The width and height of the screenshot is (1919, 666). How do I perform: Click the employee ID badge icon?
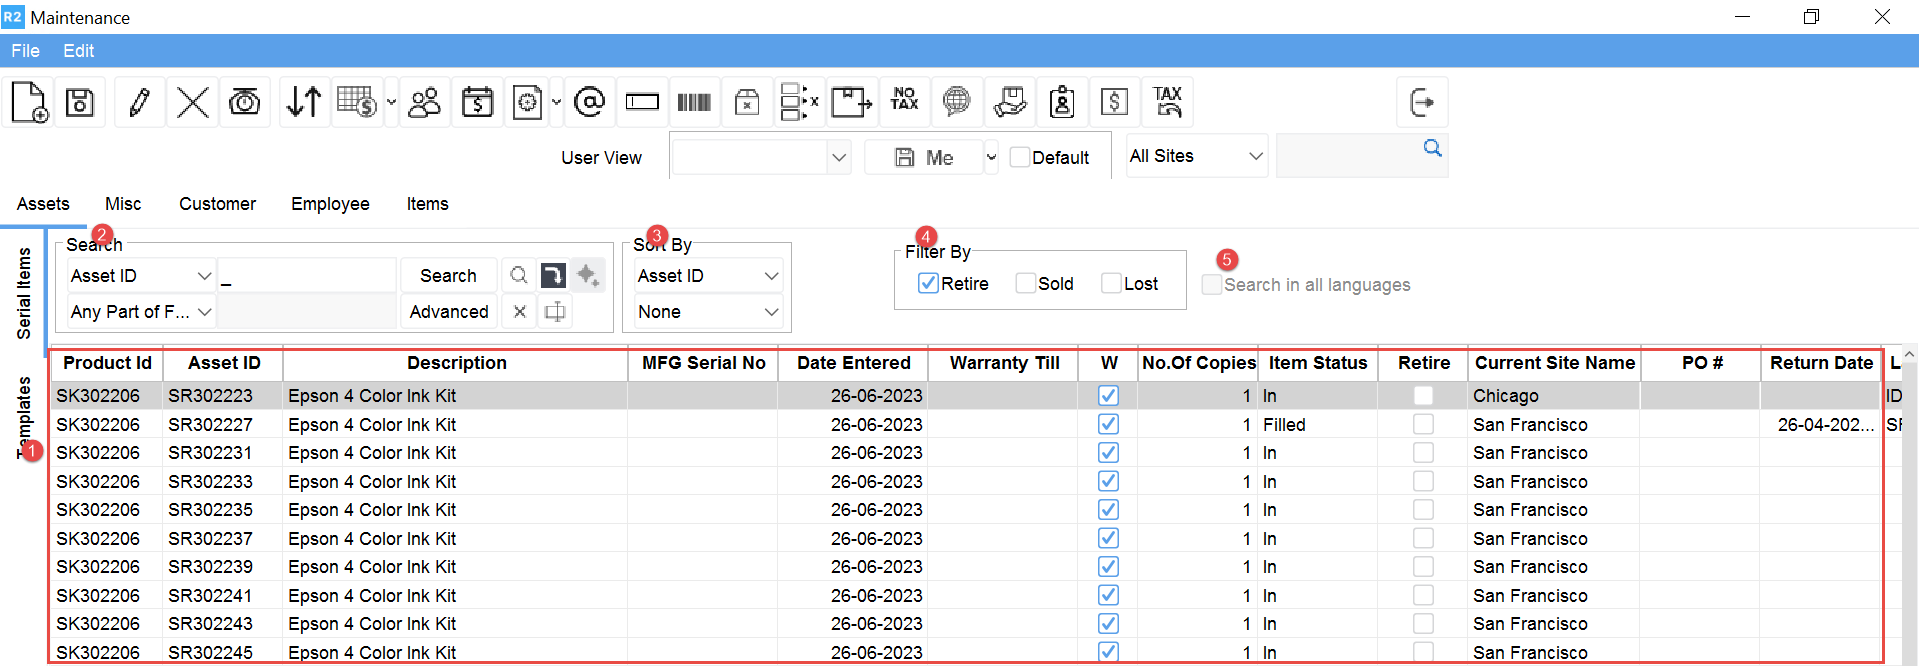(1062, 102)
